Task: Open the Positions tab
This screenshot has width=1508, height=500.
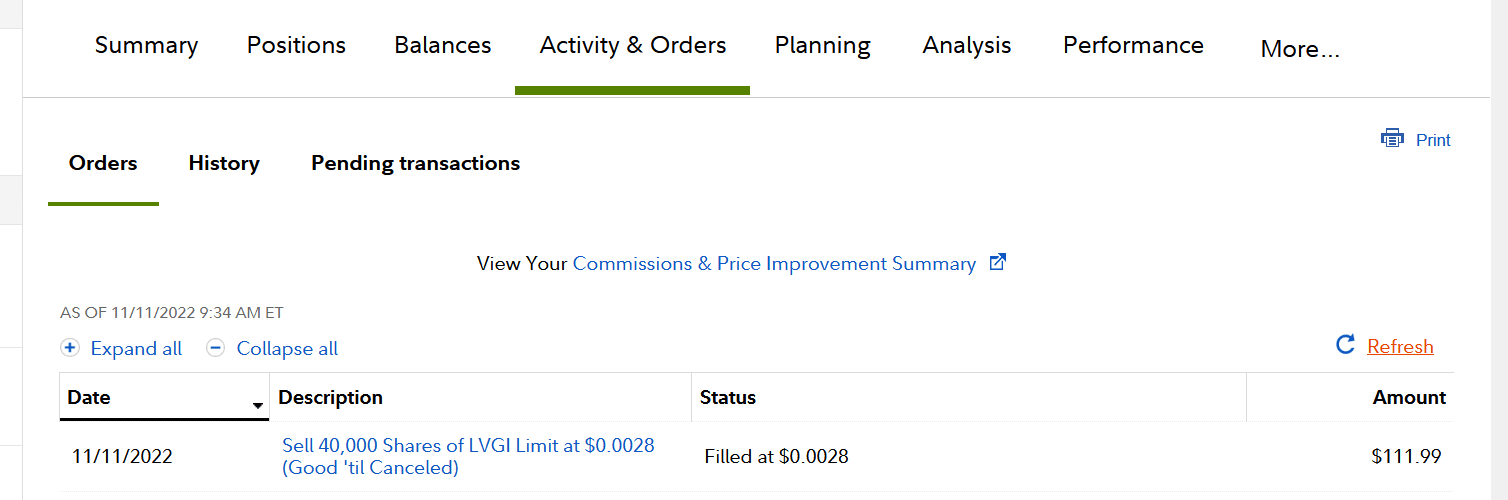Action: pos(296,45)
